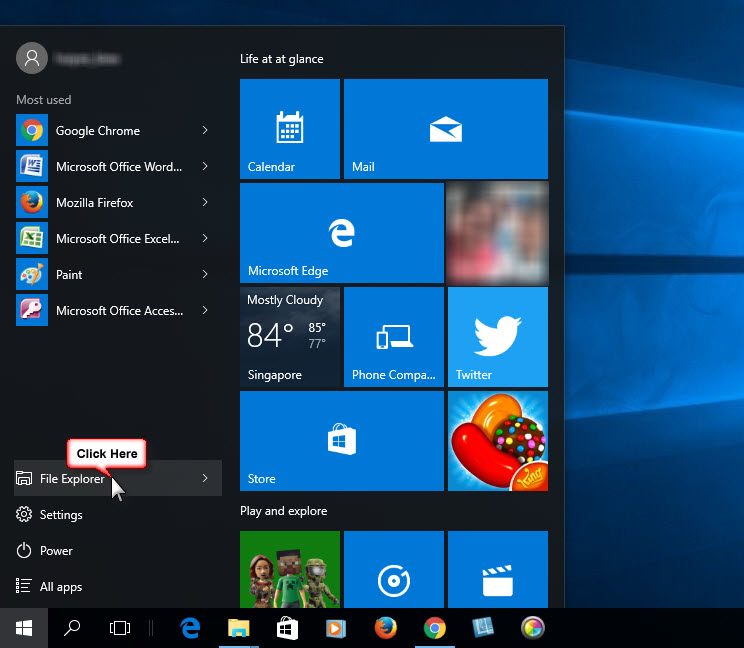Click the Play and explore group header
Viewport: 744px width, 648px height.
point(284,511)
